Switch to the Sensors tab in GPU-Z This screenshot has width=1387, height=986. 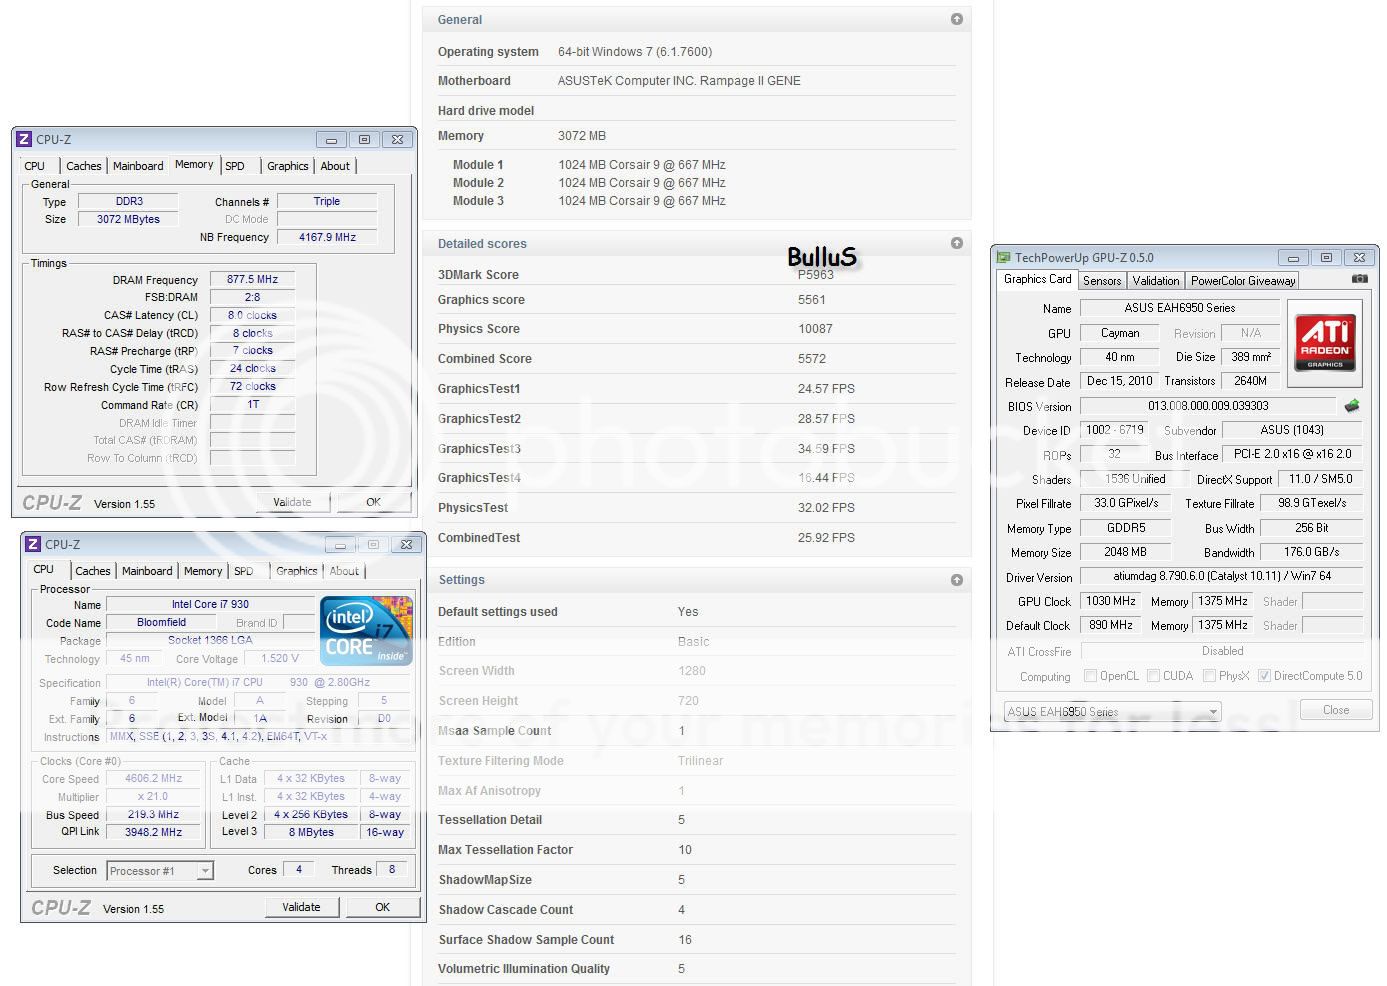(1101, 281)
